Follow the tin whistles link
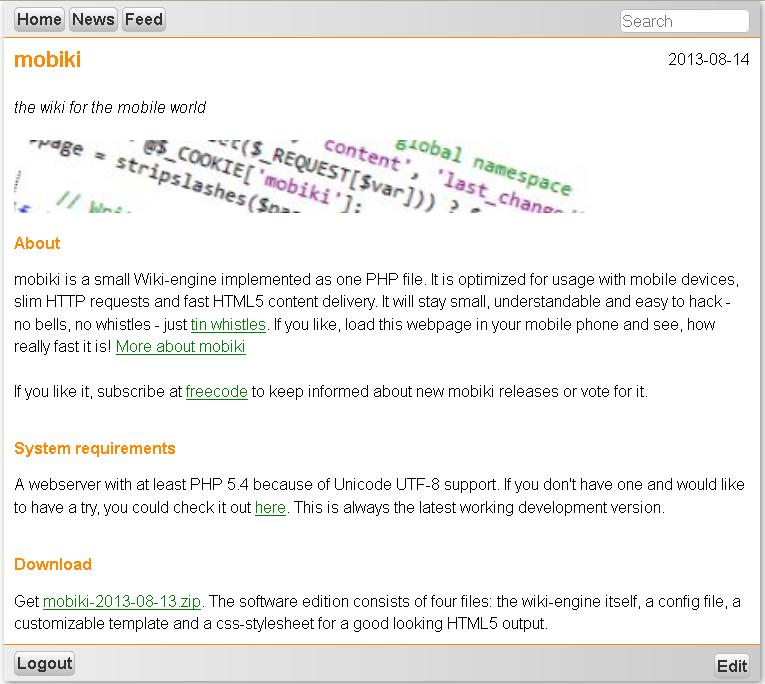The height and width of the screenshot is (684, 765). [228, 324]
